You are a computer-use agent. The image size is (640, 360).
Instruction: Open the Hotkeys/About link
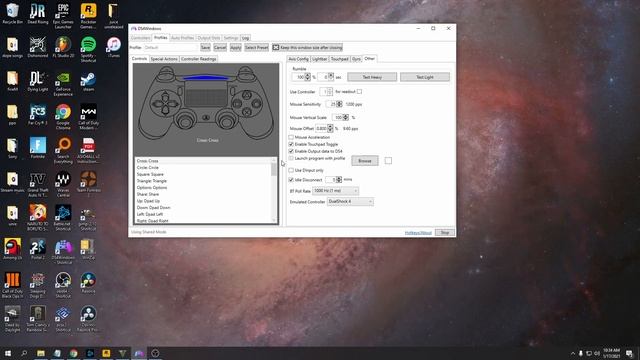[418, 233]
